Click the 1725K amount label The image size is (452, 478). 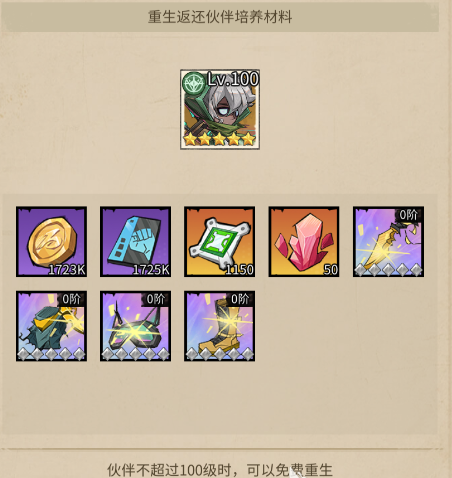151,269
